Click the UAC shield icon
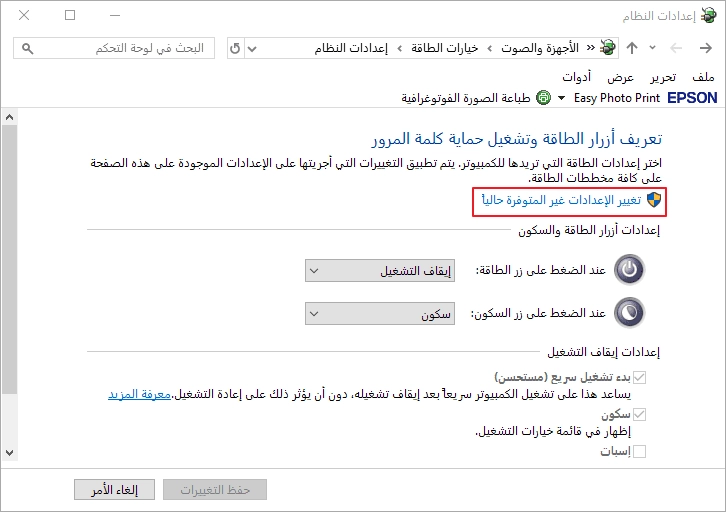Image resolution: width=726 pixels, height=512 pixels. pyautogui.click(x=654, y=200)
